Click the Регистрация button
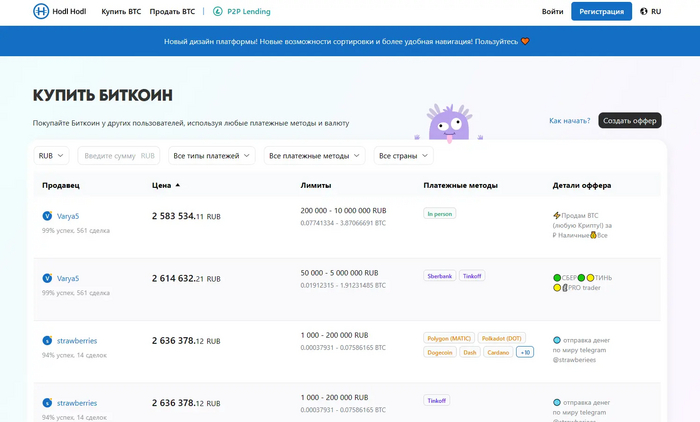700x422 pixels. coord(601,11)
